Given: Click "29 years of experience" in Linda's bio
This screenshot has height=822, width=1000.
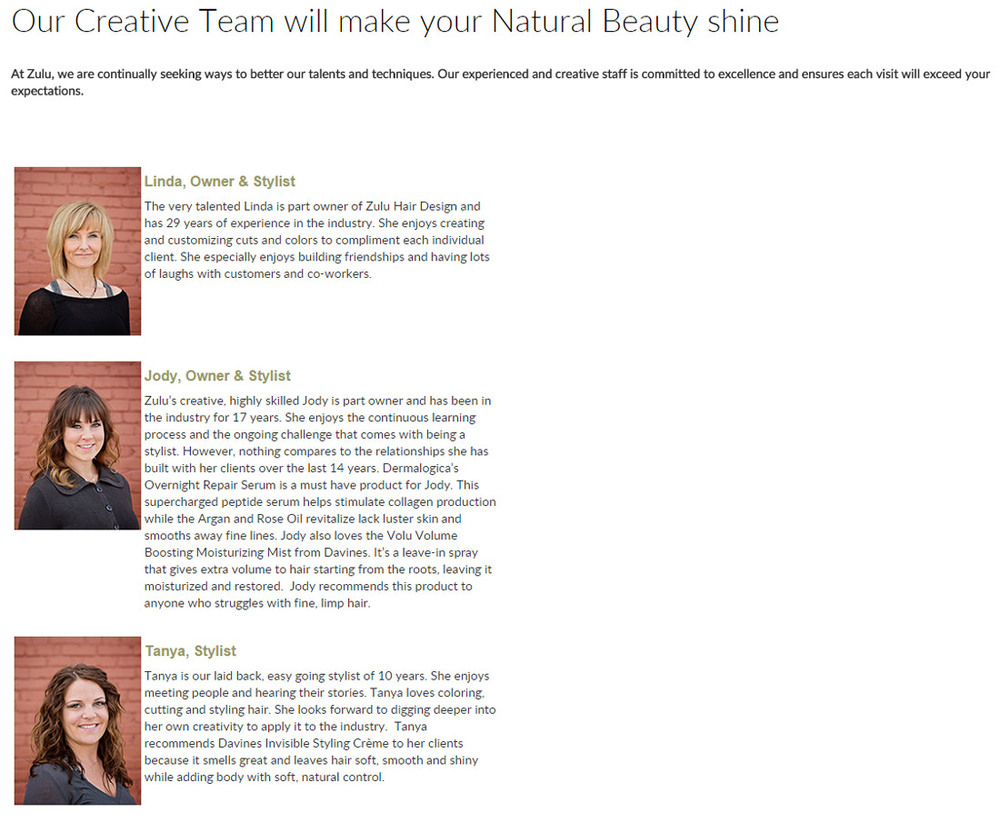Looking at the screenshot, I should click(x=222, y=224).
